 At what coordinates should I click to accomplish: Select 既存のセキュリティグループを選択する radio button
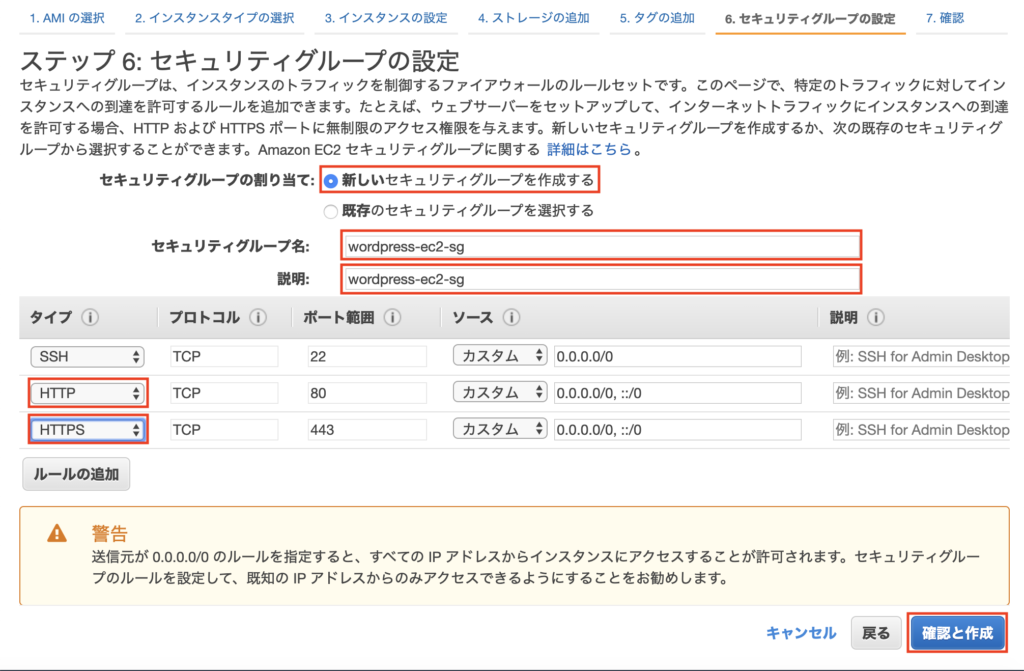[x=331, y=211]
